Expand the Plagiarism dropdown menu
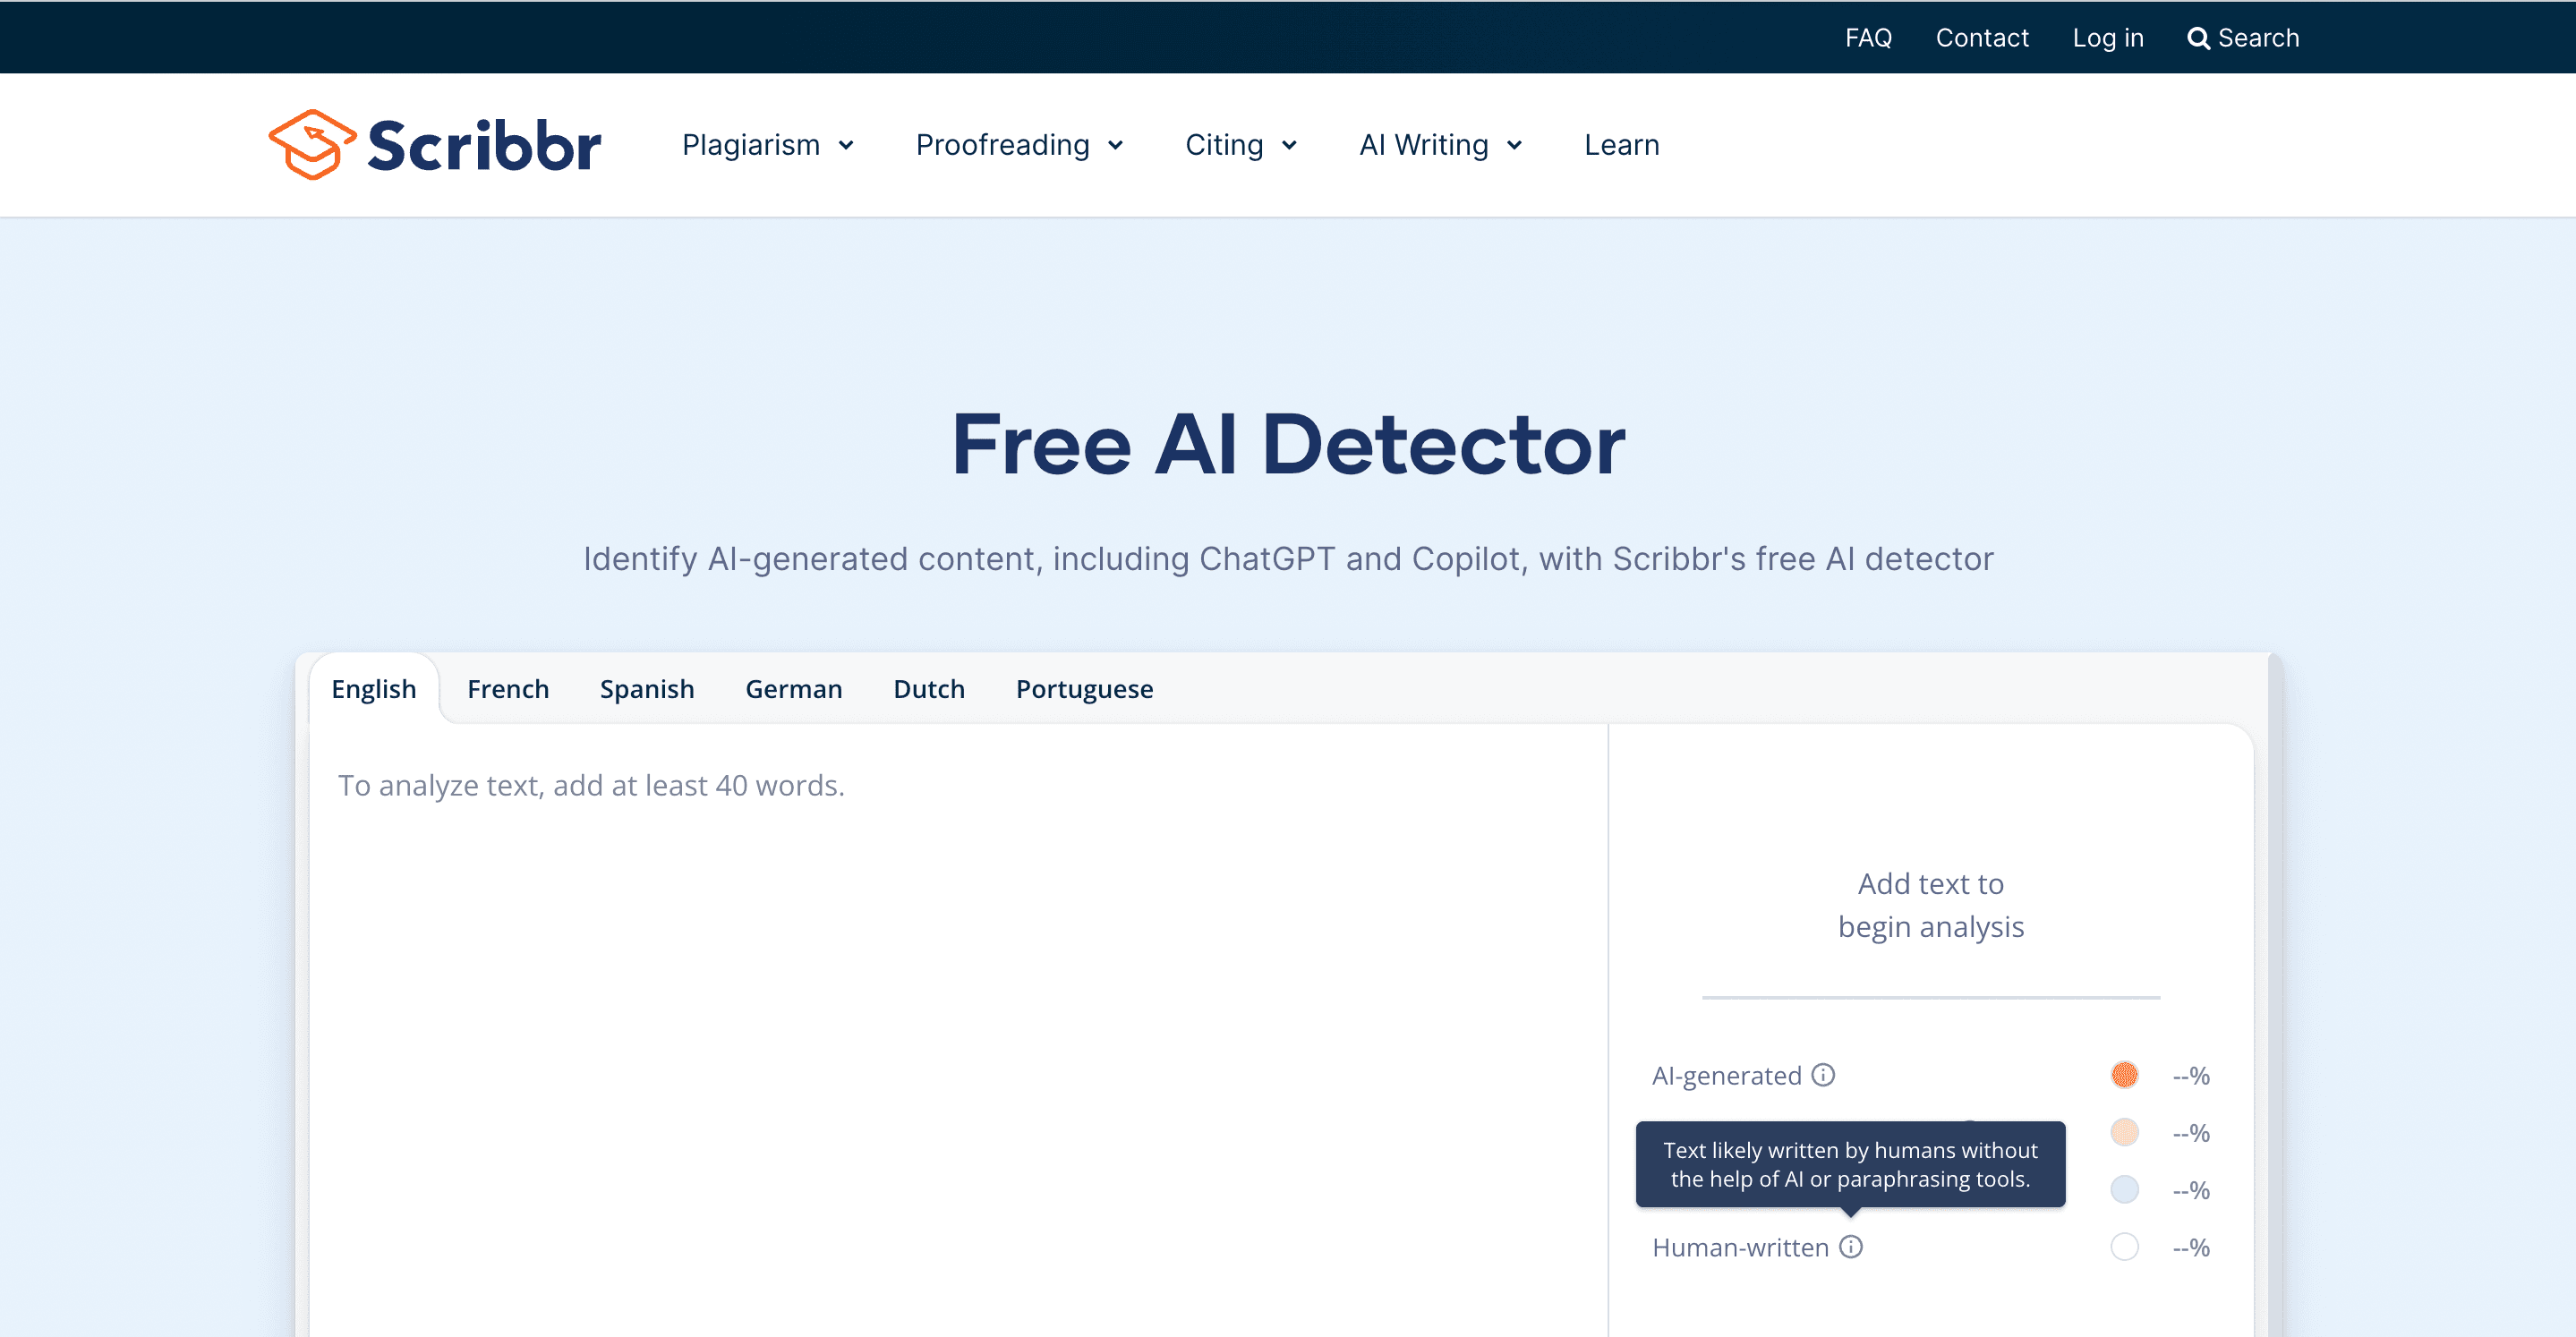2576x1337 pixels. (x=768, y=145)
